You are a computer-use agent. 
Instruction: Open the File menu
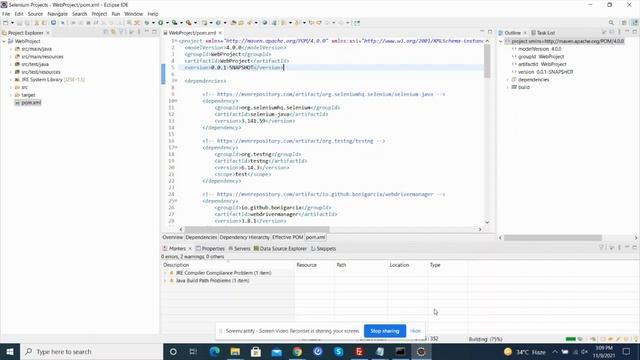click(x=6, y=14)
